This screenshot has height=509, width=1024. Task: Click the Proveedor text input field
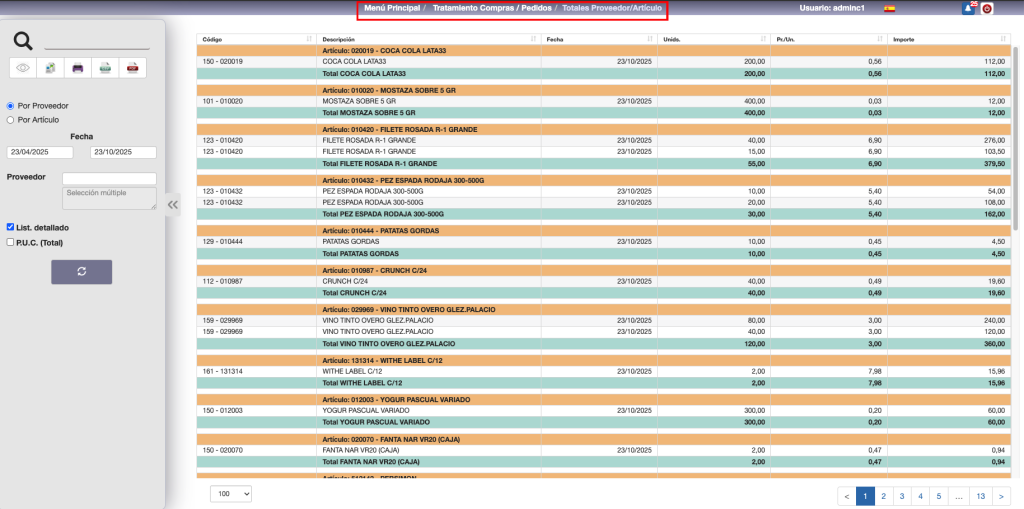(109, 178)
